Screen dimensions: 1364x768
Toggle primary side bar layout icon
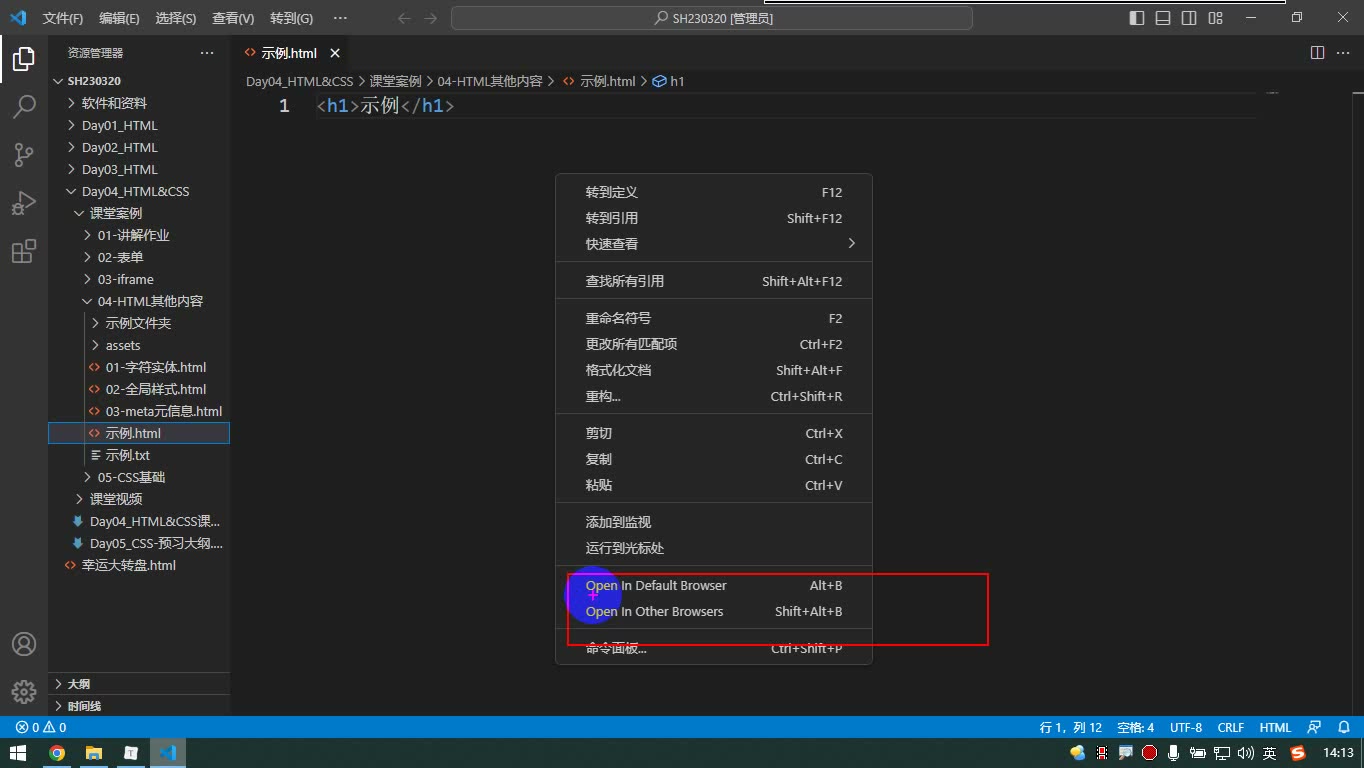(1137, 18)
